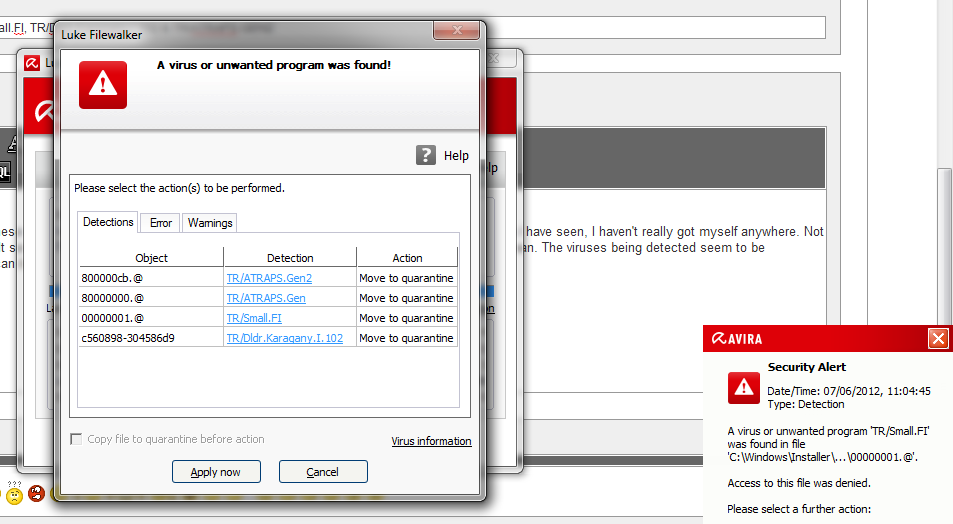Open the TR/Dldr.Karagany.I.102 detection link
The height and width of the screenshot is (524, 953).
point(284,338)
